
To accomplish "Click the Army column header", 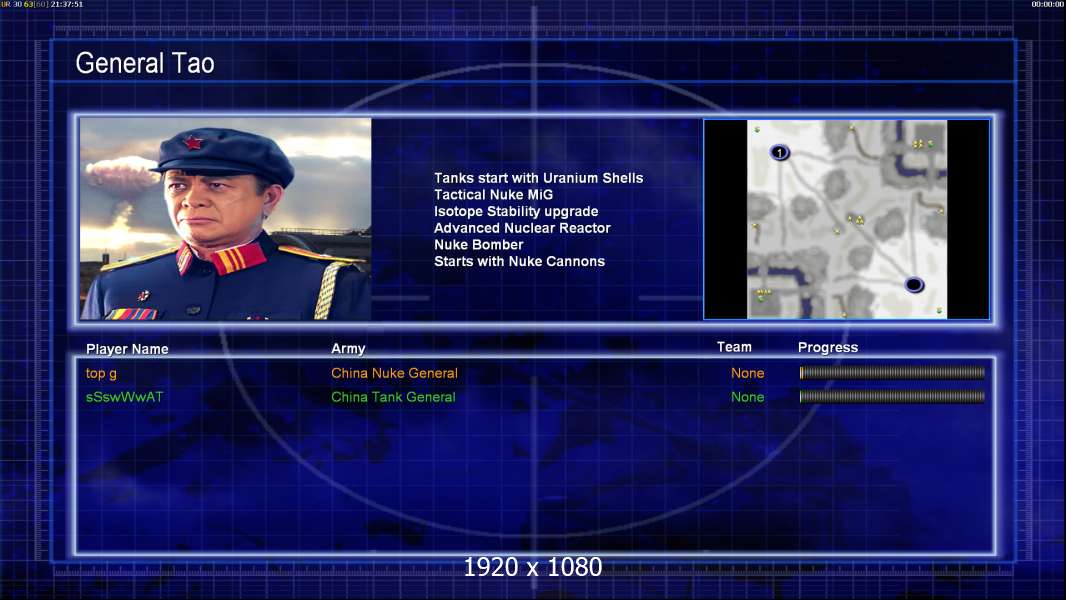I will [348, 349].
